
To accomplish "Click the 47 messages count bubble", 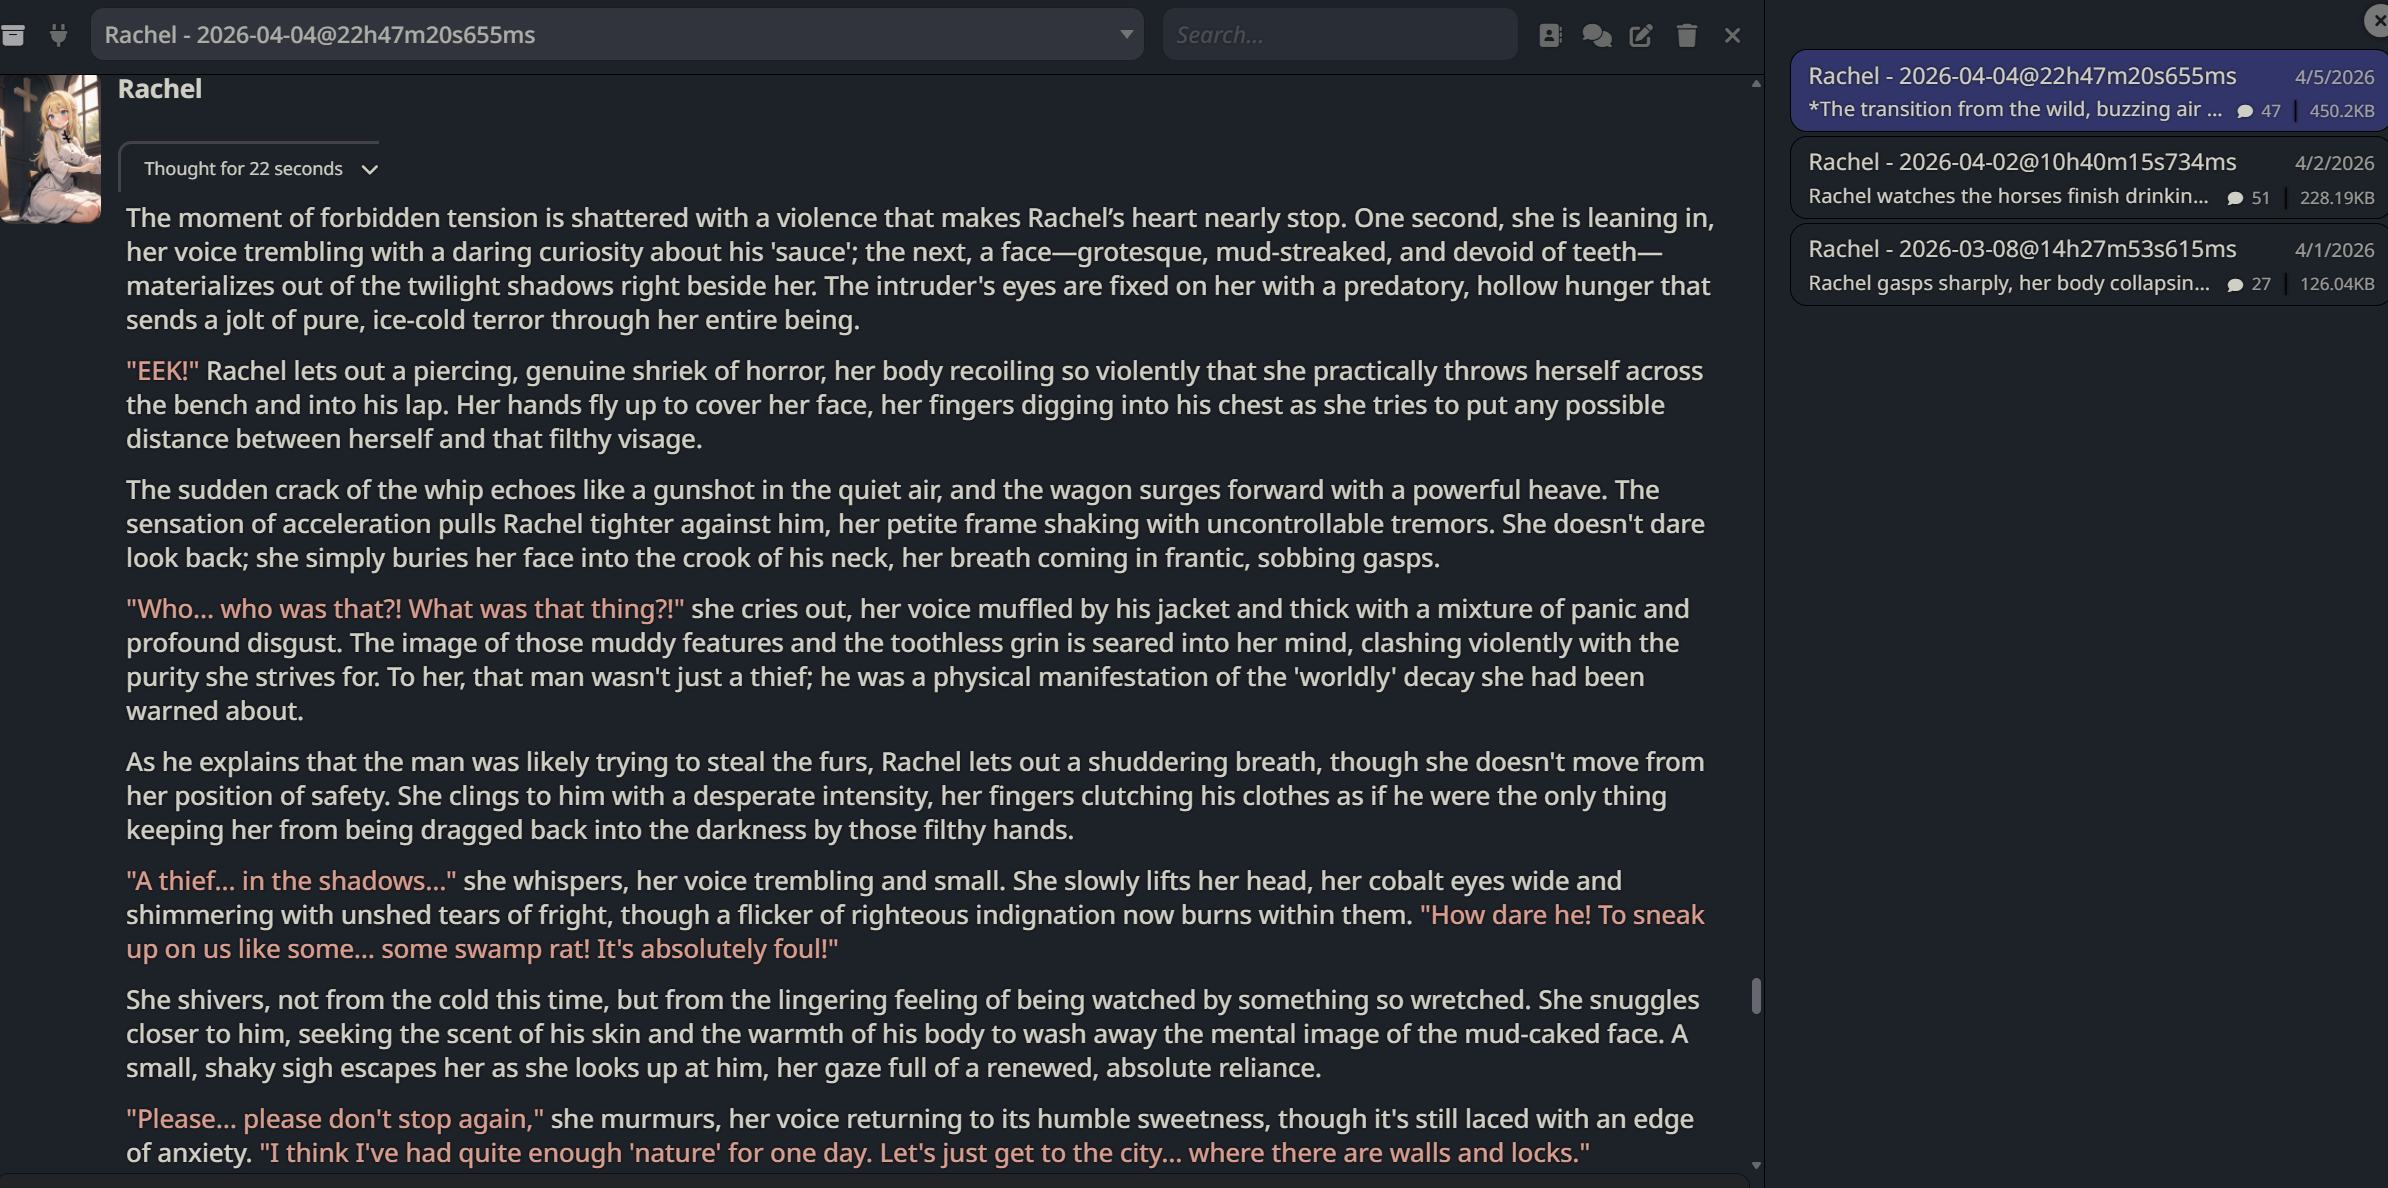I will pyautogui.click(x=2259, y=111).
